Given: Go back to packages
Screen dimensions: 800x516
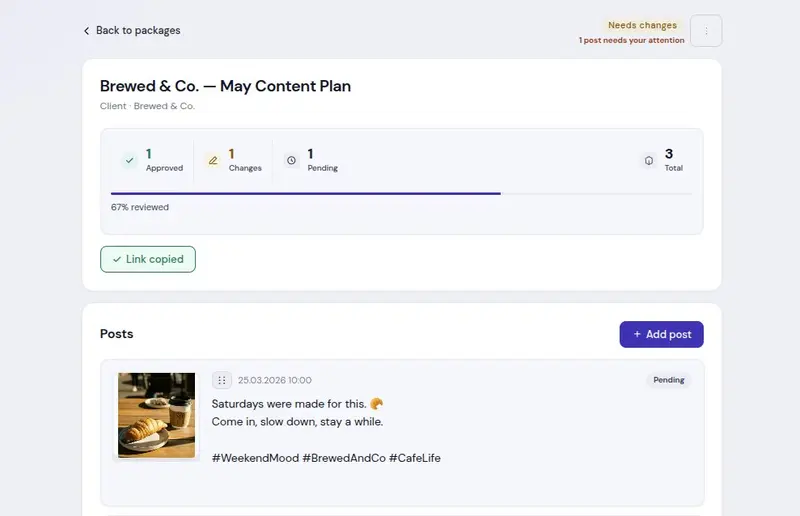Looking at the screenshot, I should point(132,31).
